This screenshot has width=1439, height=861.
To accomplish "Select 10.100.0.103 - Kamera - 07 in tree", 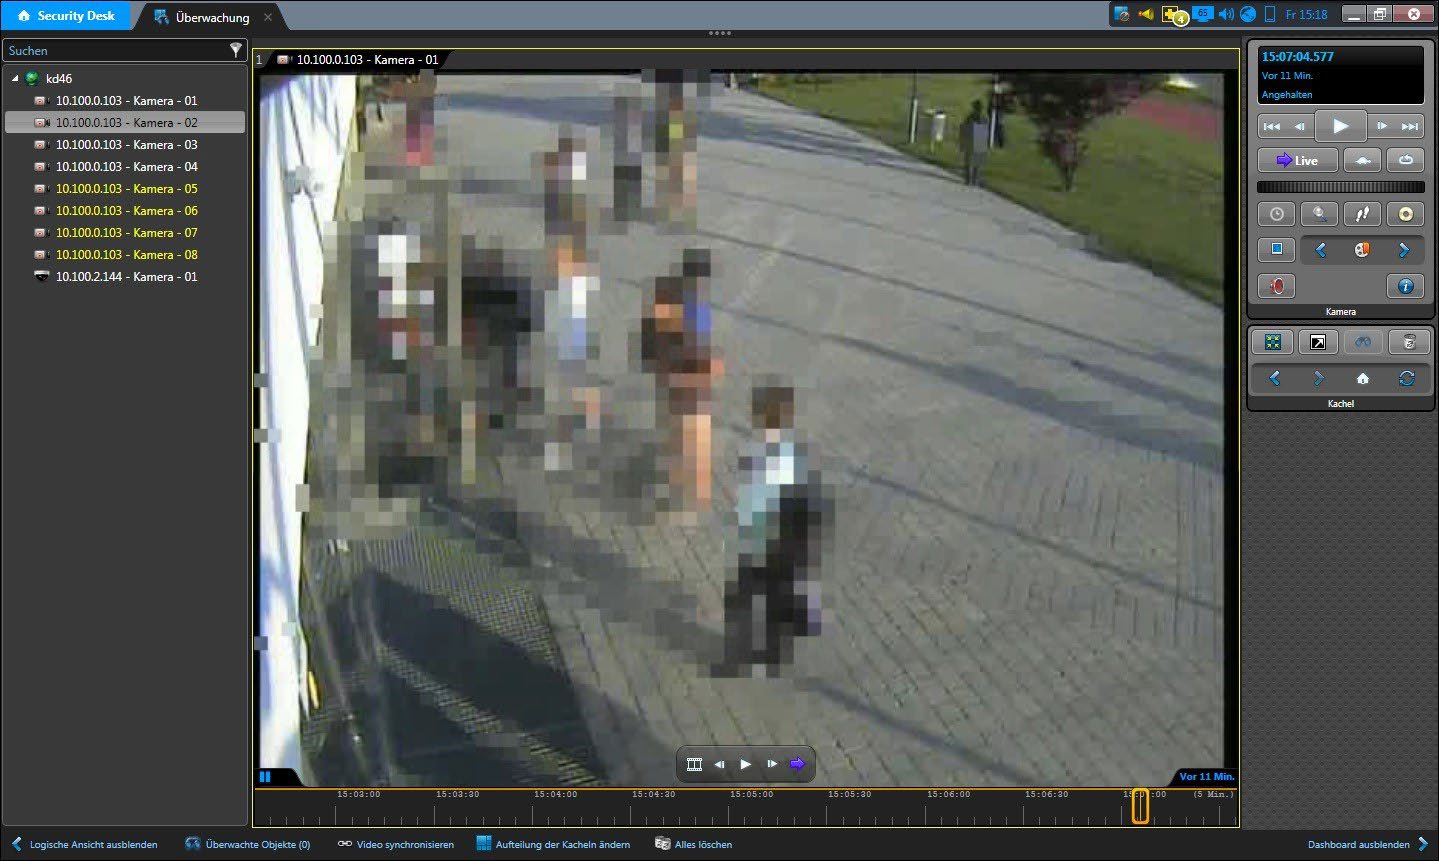I will [126, 233].
